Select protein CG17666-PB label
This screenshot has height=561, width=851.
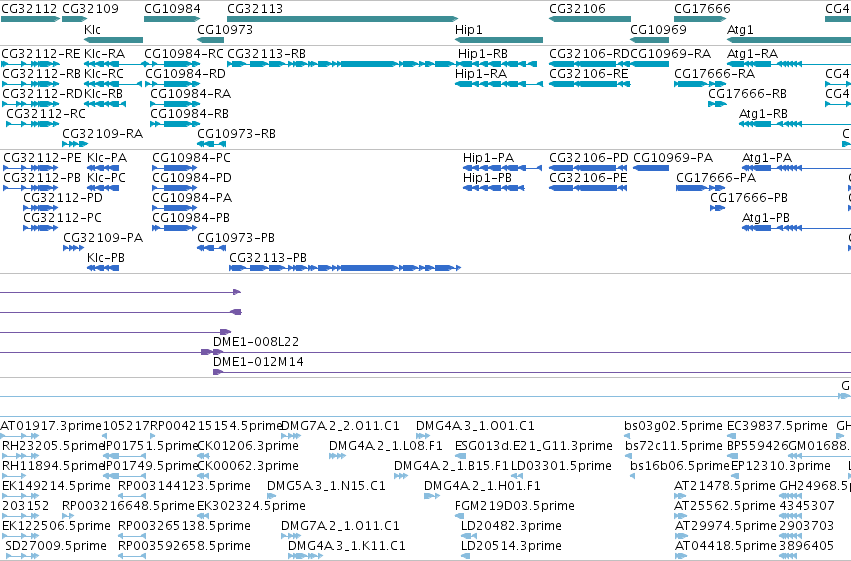[748, 198]
